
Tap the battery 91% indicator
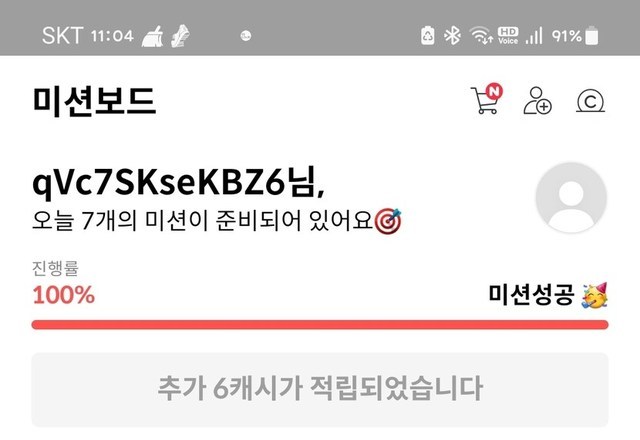pyautogui.click(x=575, y=36)
